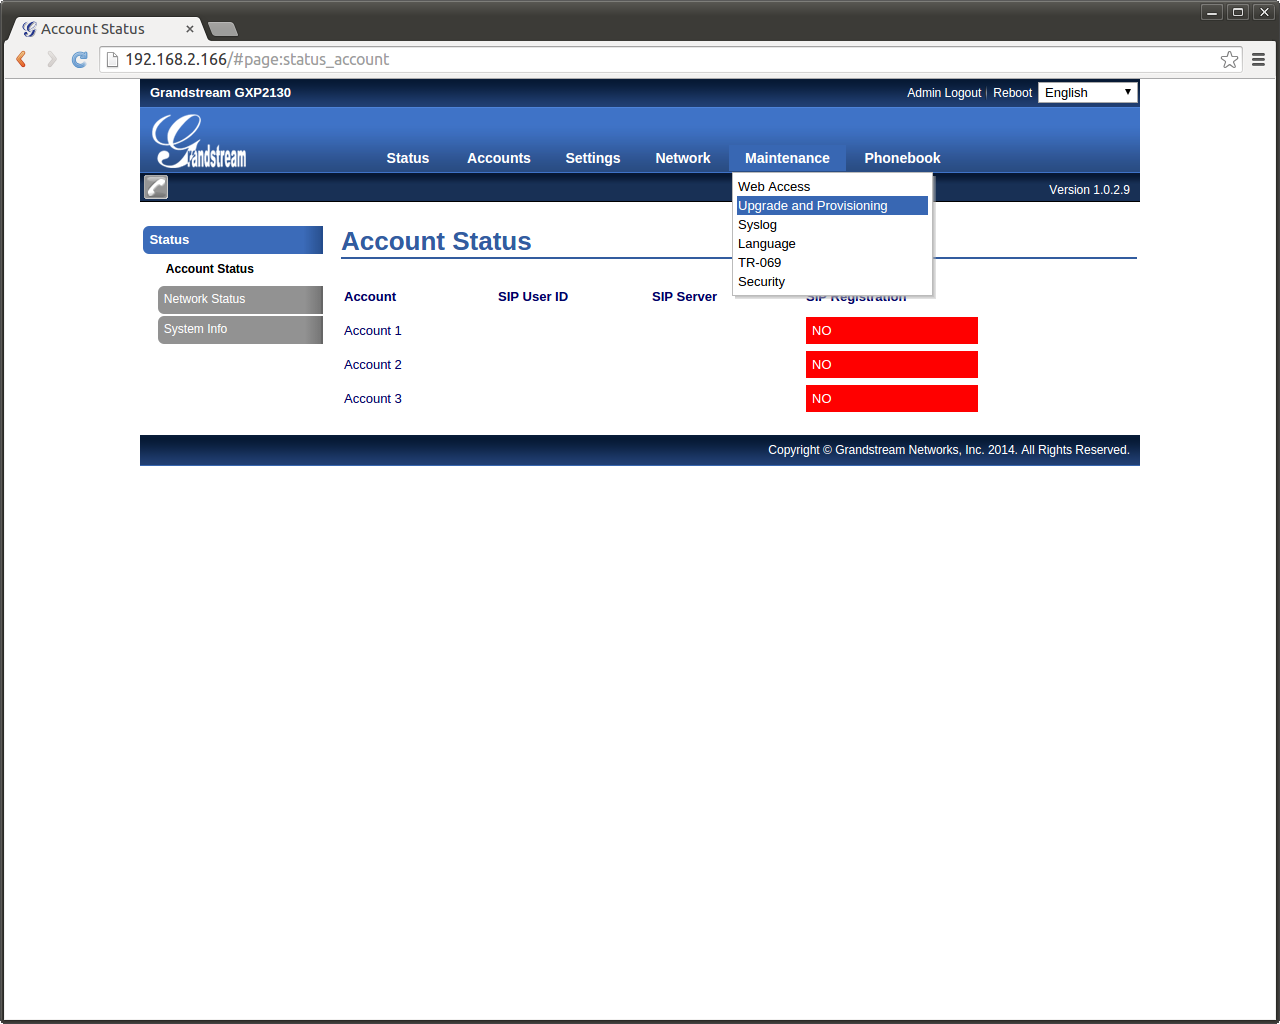
Task: Click the SIP Server column header
Action: coord(684,297)
